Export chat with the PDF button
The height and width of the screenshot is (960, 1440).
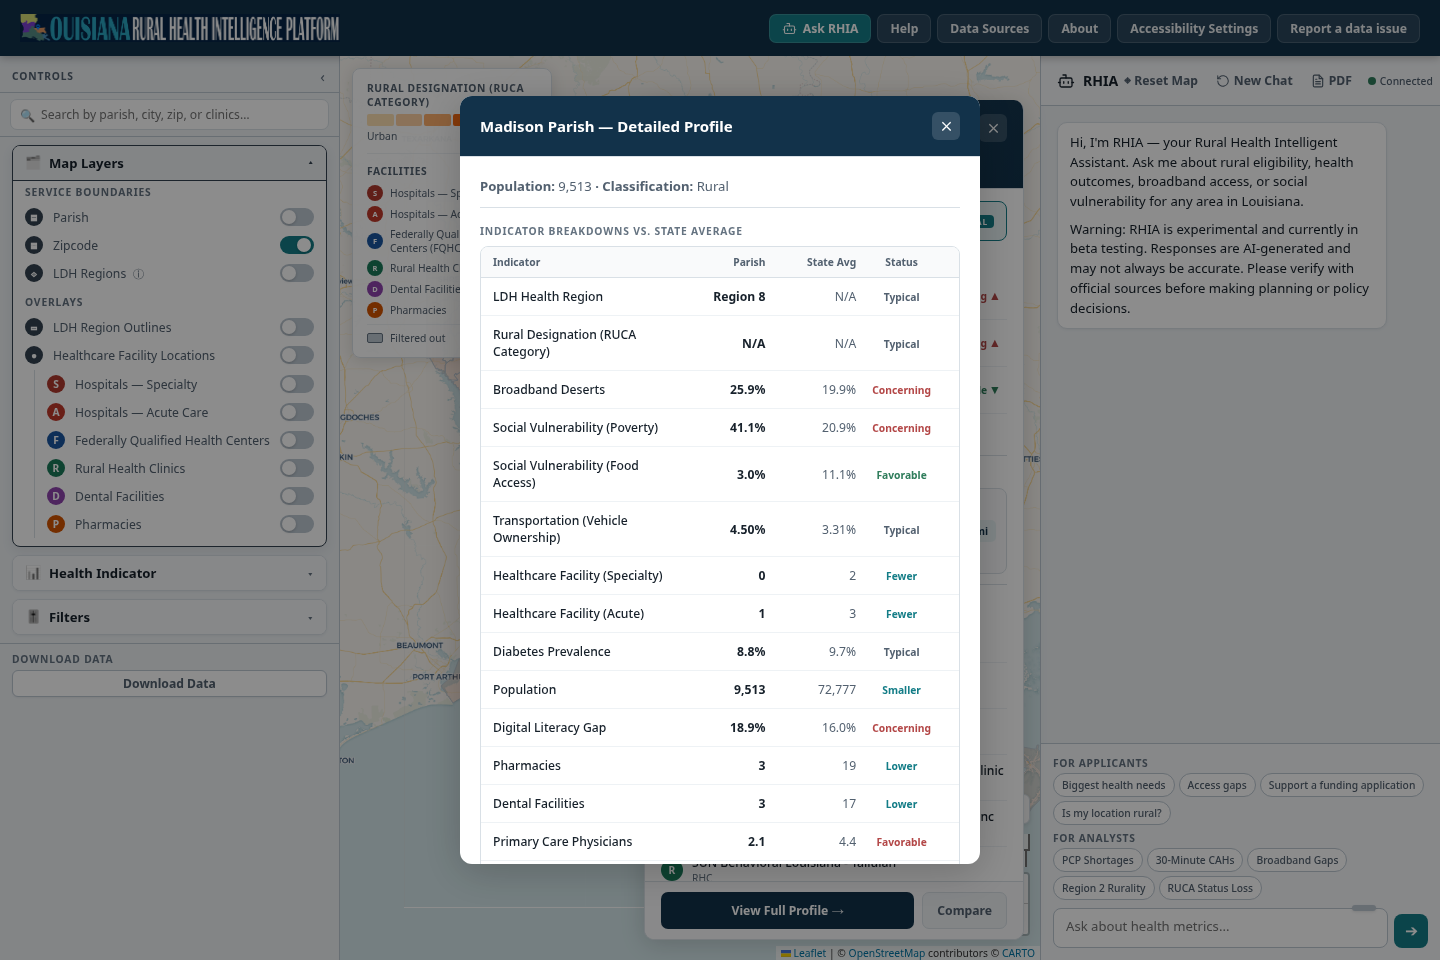(x=1331, y=81)
